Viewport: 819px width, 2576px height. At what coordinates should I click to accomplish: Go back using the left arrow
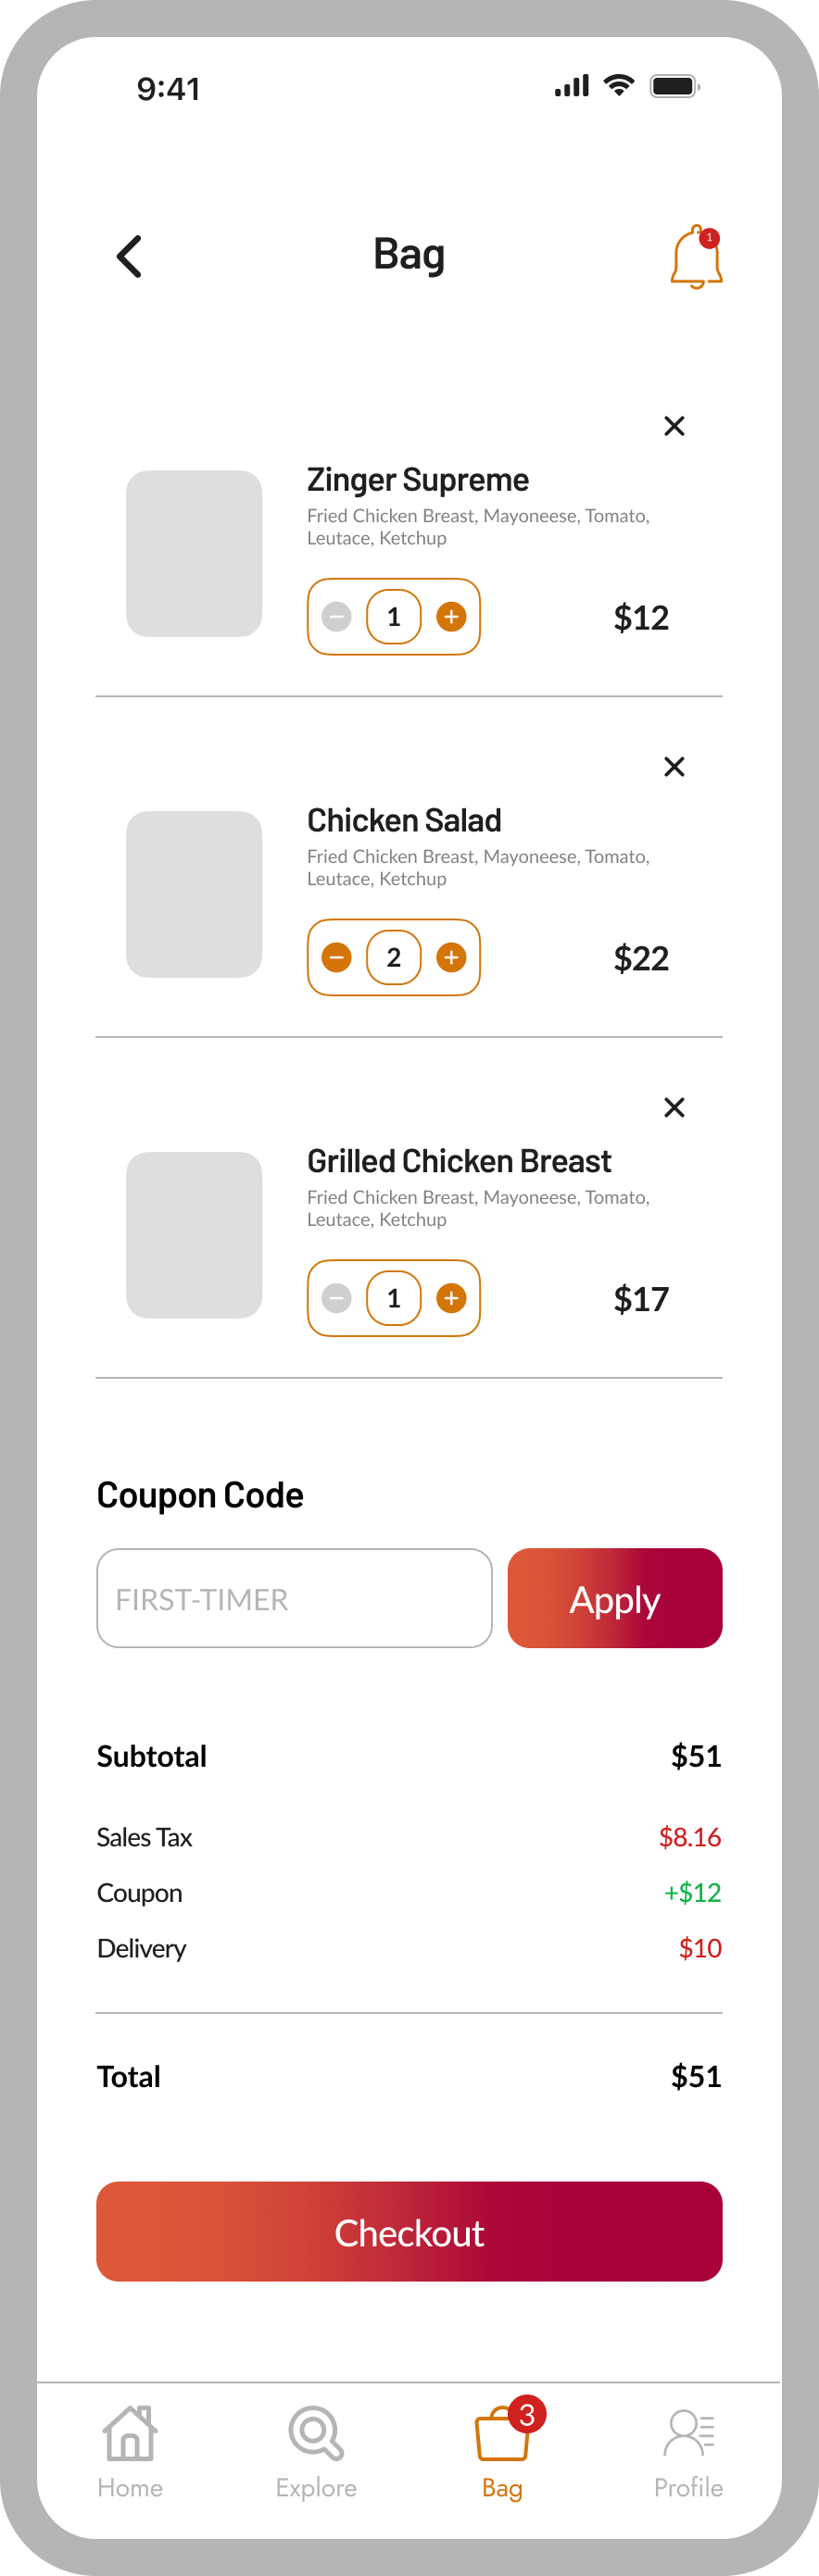(x=130, y=257)
